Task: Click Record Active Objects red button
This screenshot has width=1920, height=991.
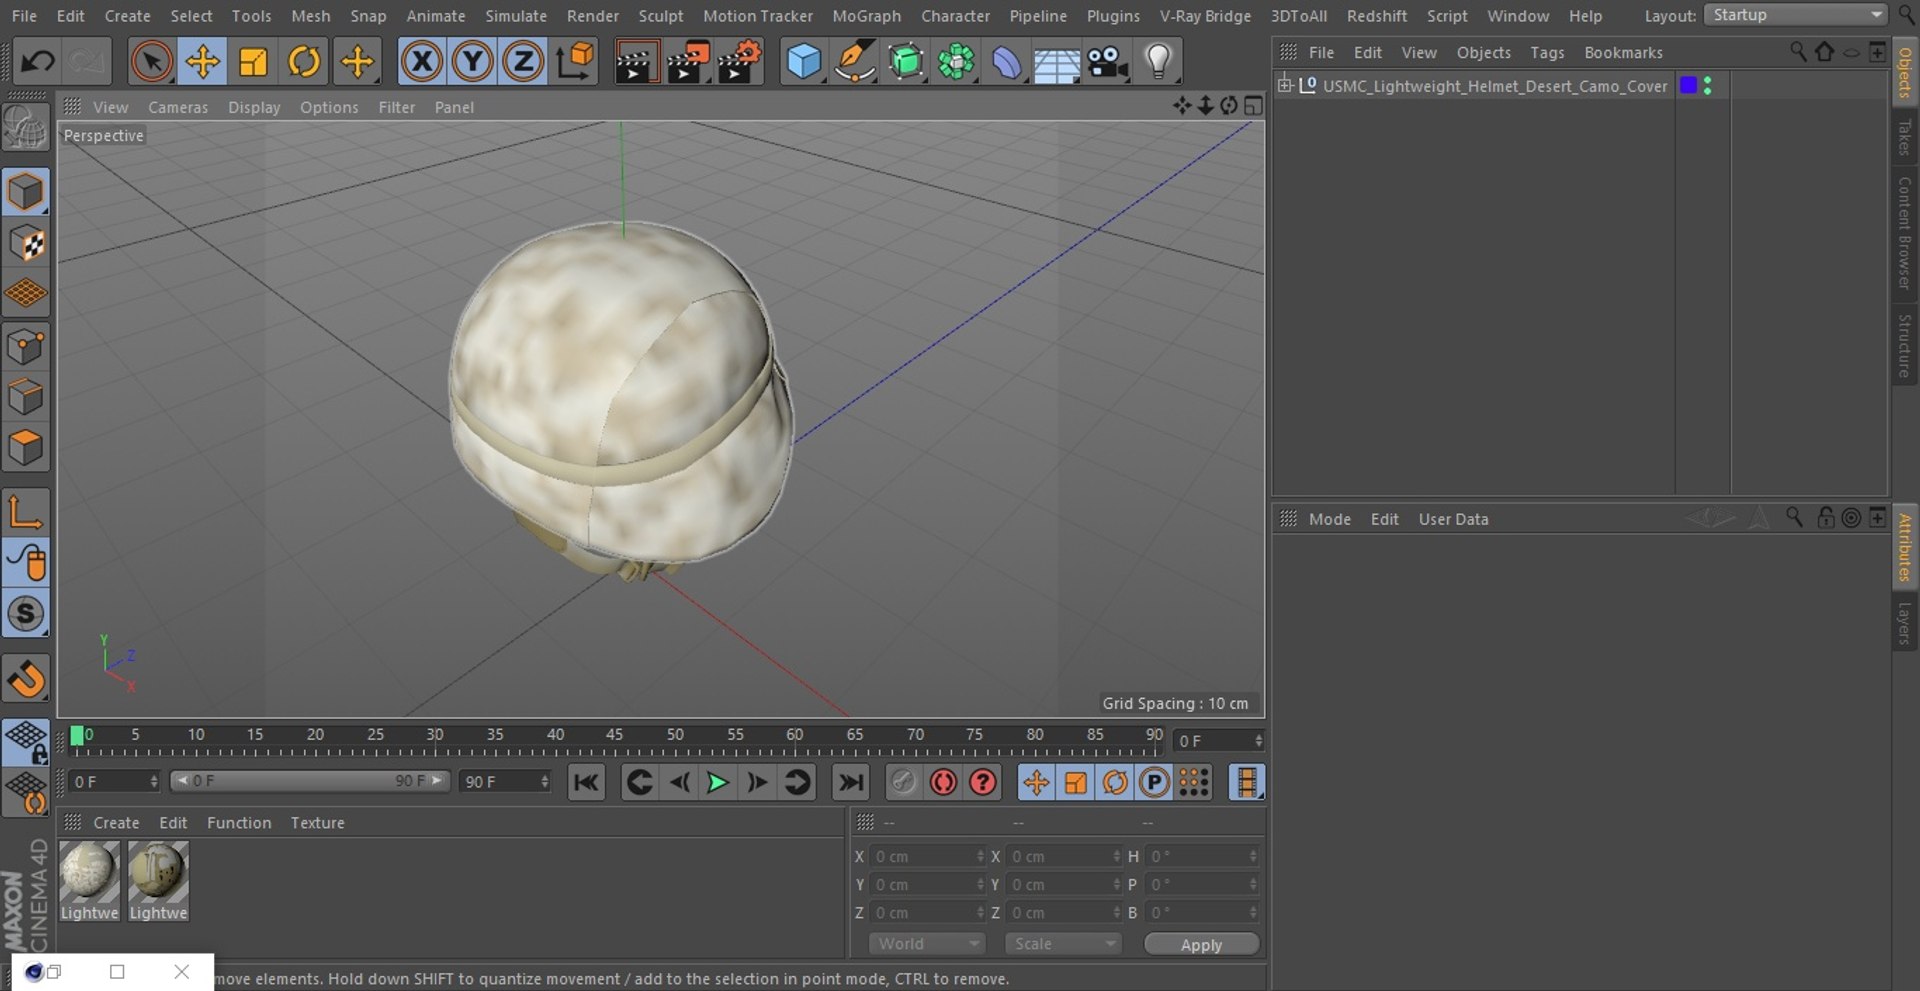Action: pos(943,782)
